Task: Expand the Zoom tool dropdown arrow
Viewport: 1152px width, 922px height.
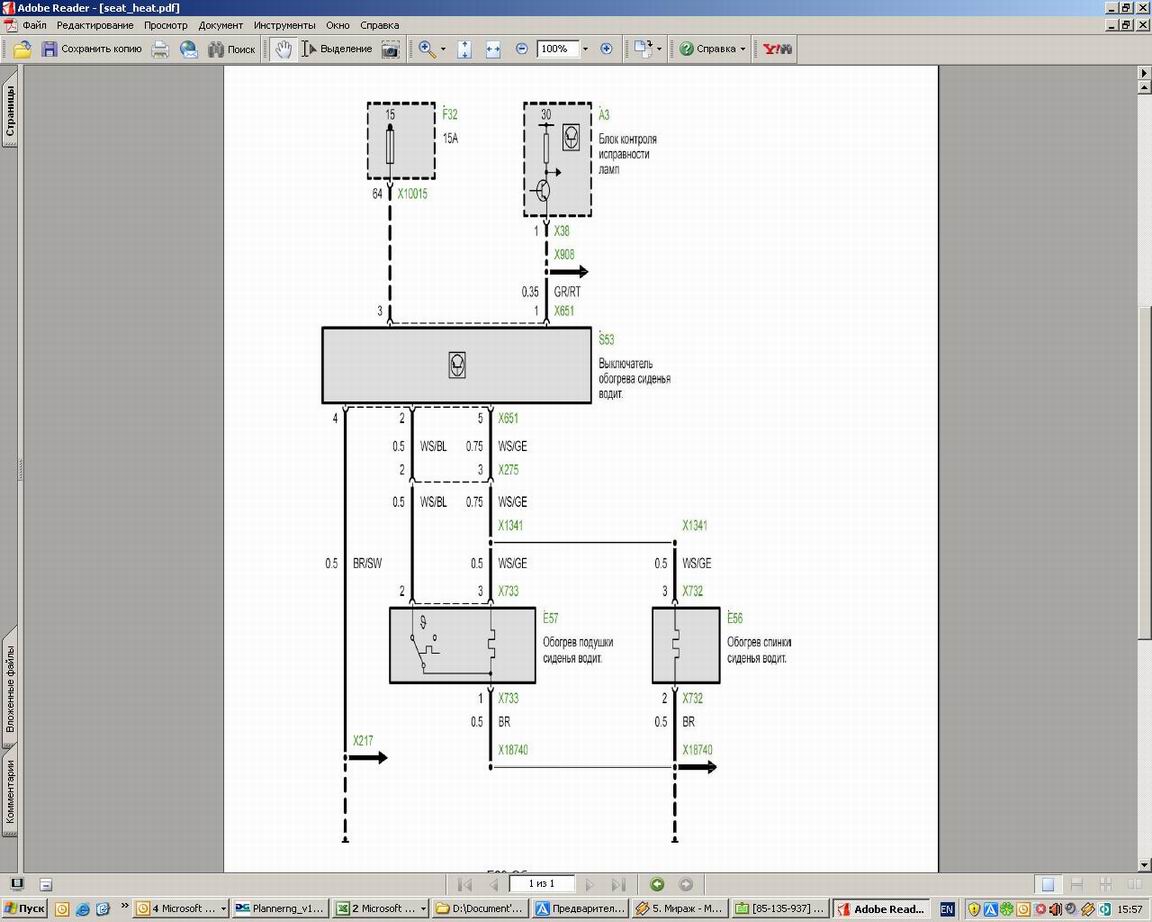Action: click(x=443, y=49)
